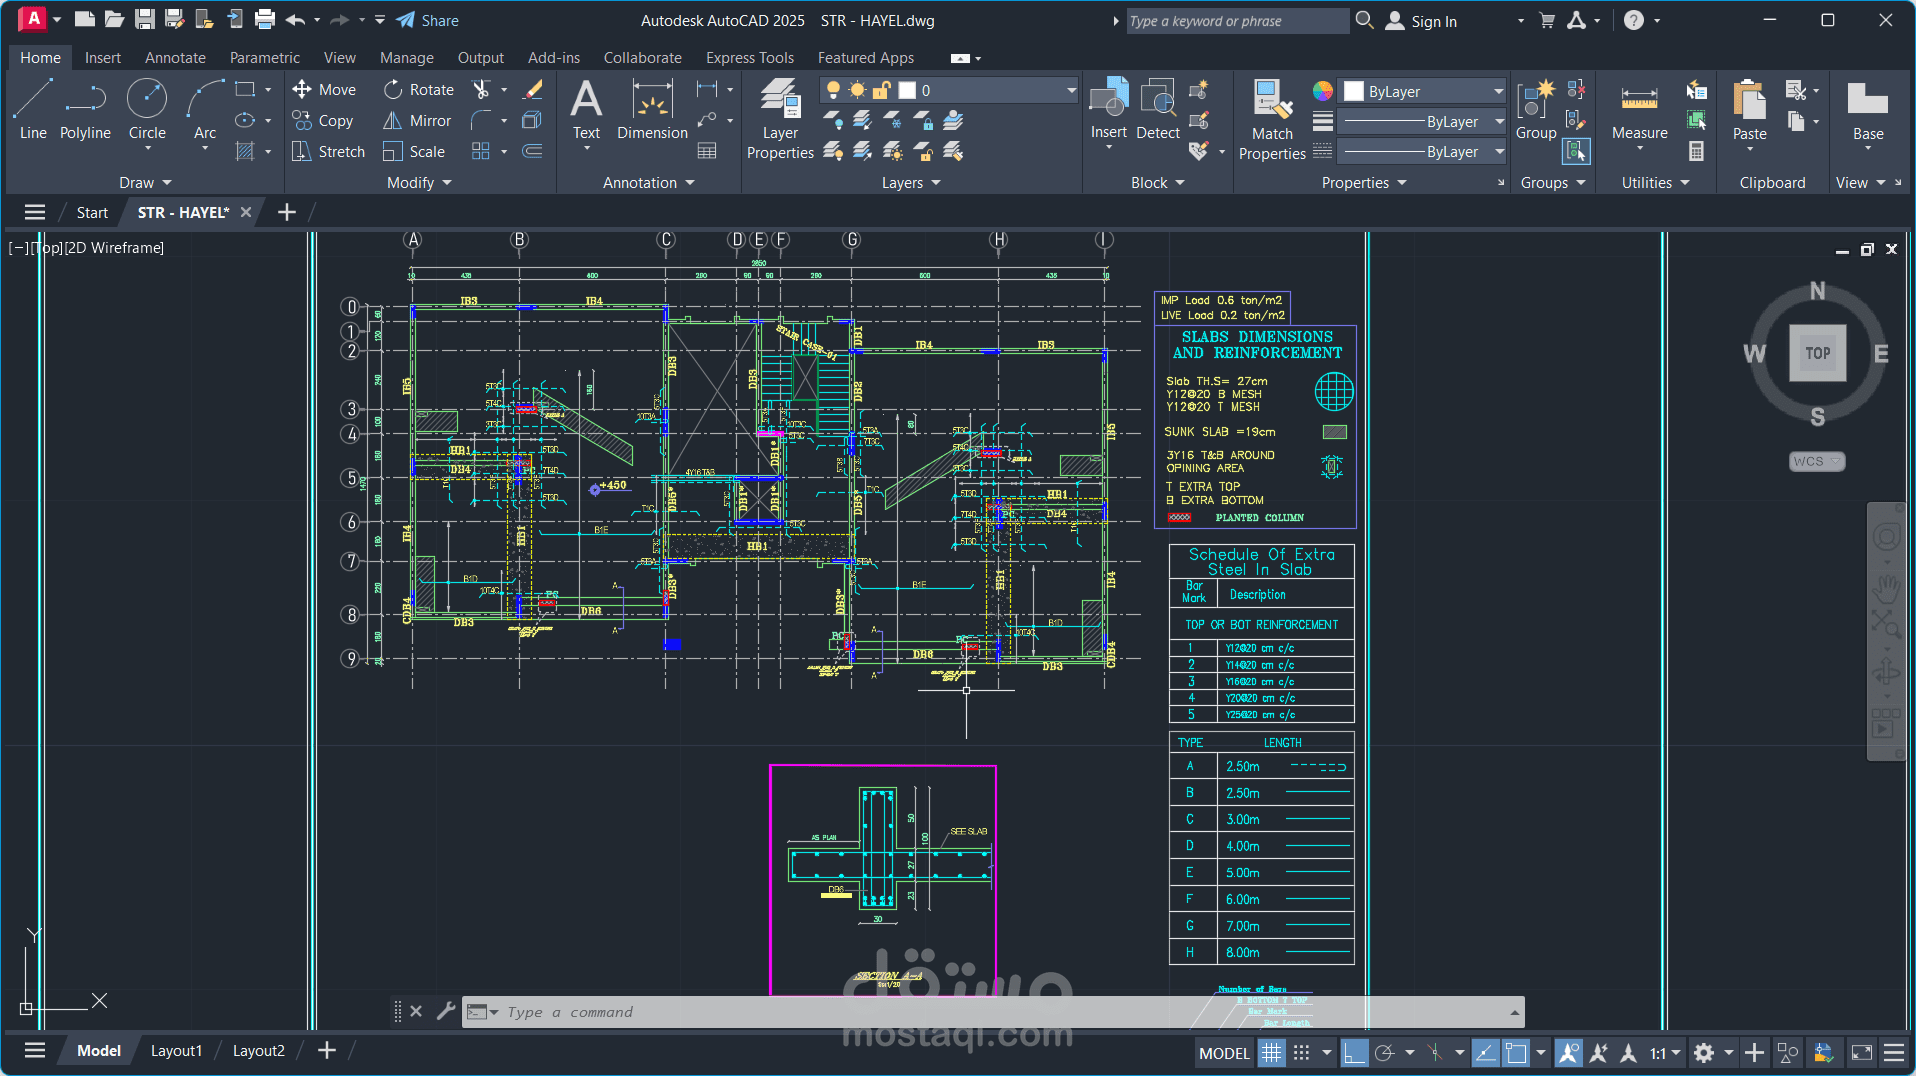Click Match Properties tool
The image size is (1916, 1076).
[1272, 118]
